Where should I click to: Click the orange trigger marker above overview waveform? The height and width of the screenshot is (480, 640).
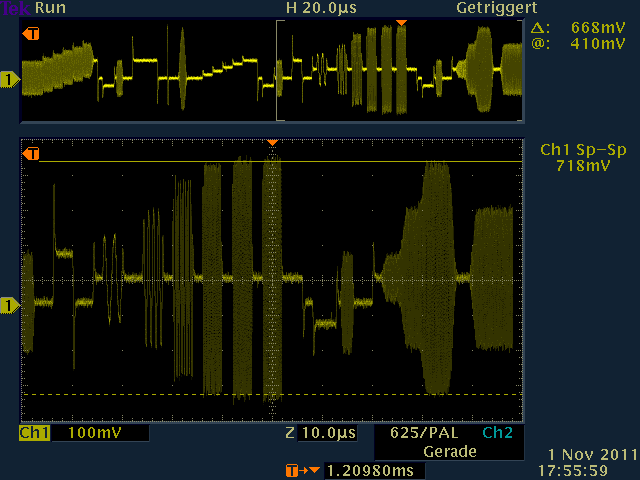coord(401,22)
